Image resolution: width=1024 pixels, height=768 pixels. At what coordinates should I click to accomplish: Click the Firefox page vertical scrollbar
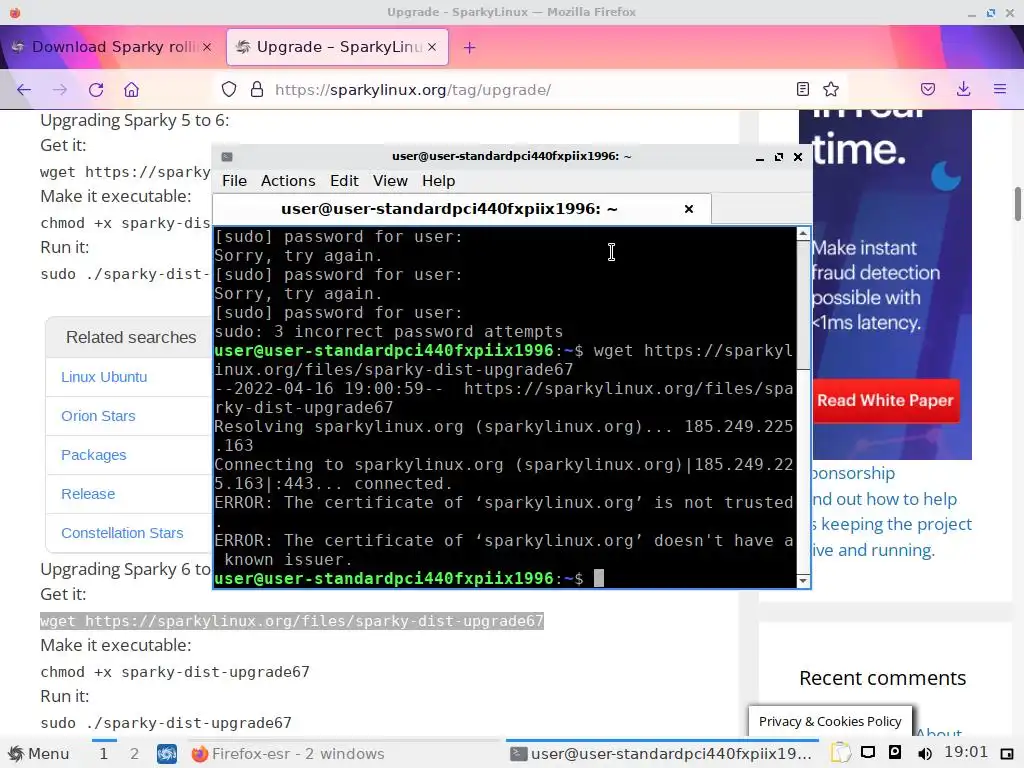(1017, 204)
